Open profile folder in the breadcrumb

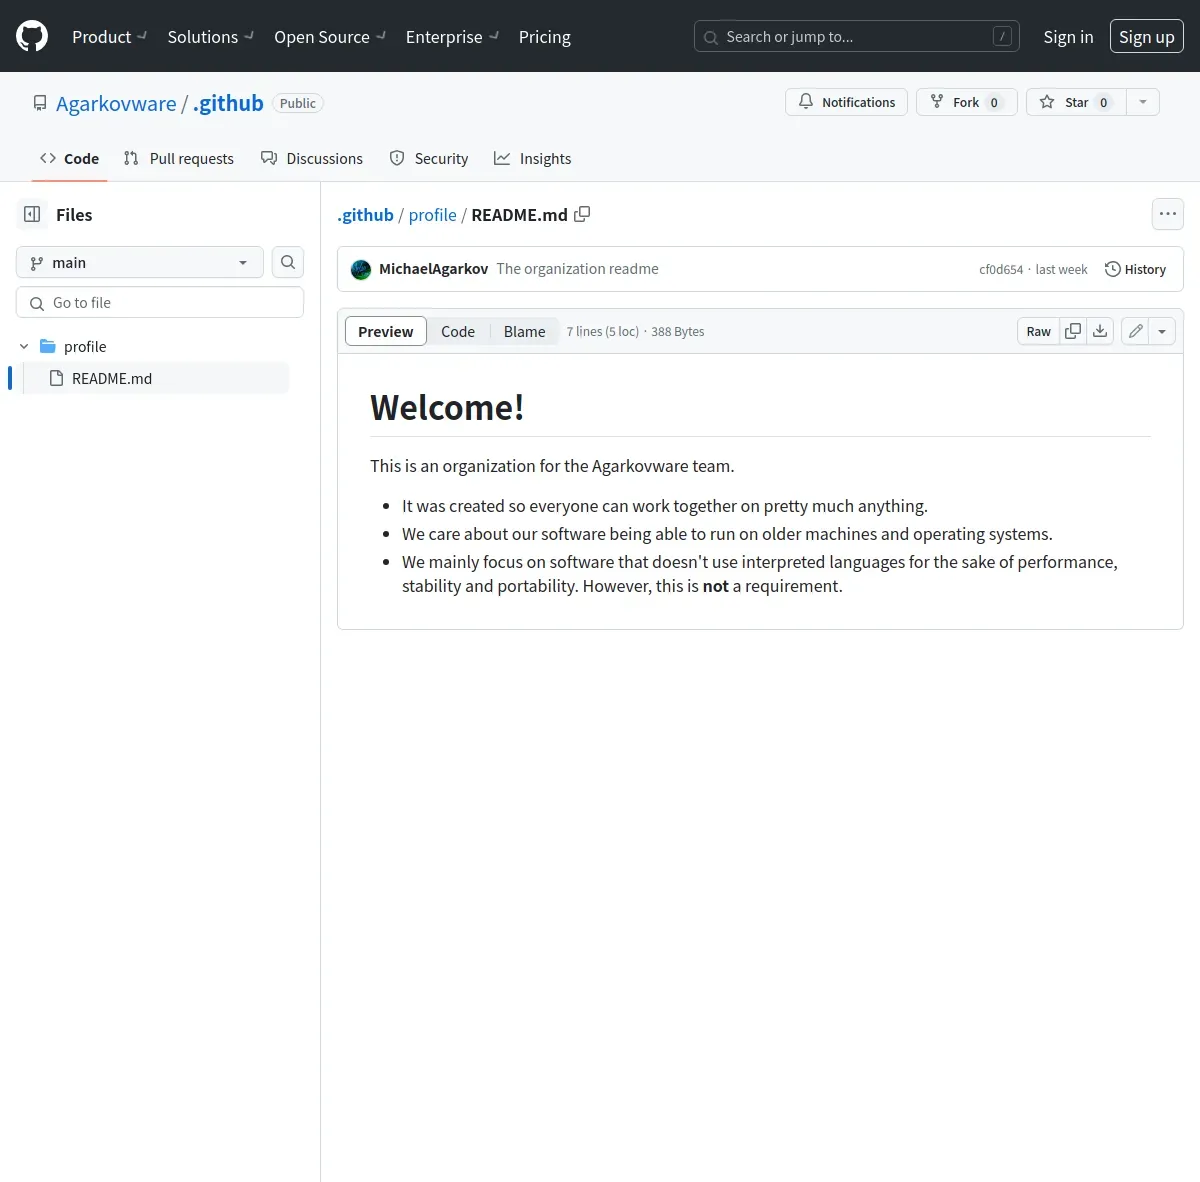tap(432, 214)
